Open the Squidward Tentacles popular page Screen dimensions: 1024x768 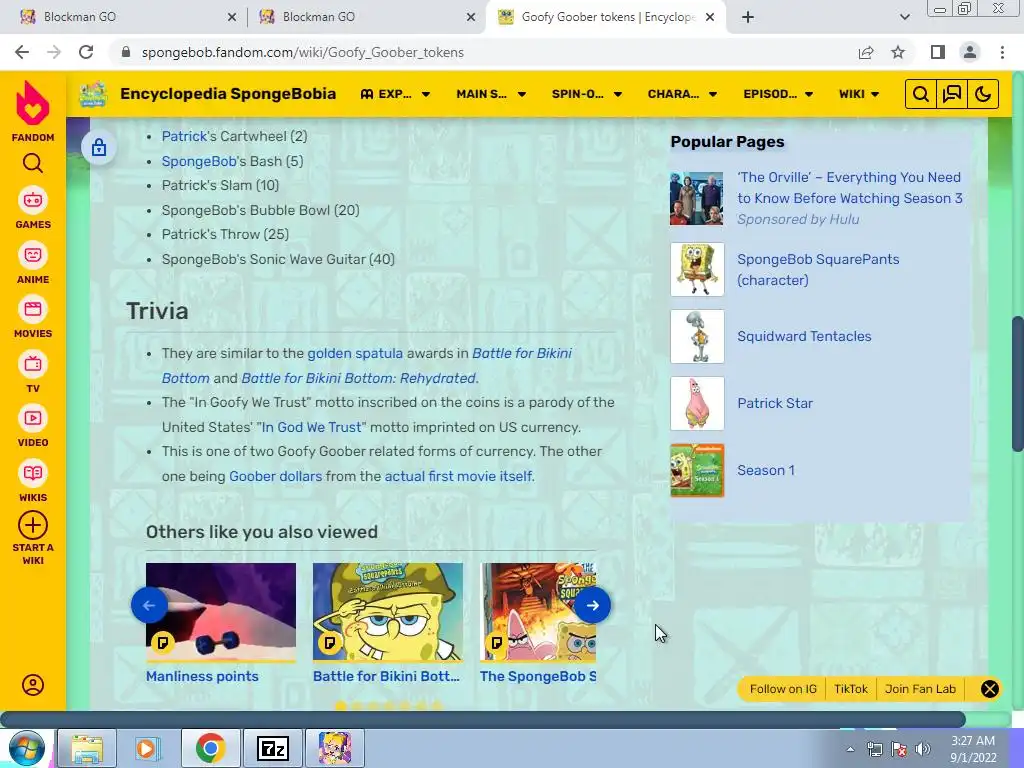pyautogui.click(x=804, y=336)
